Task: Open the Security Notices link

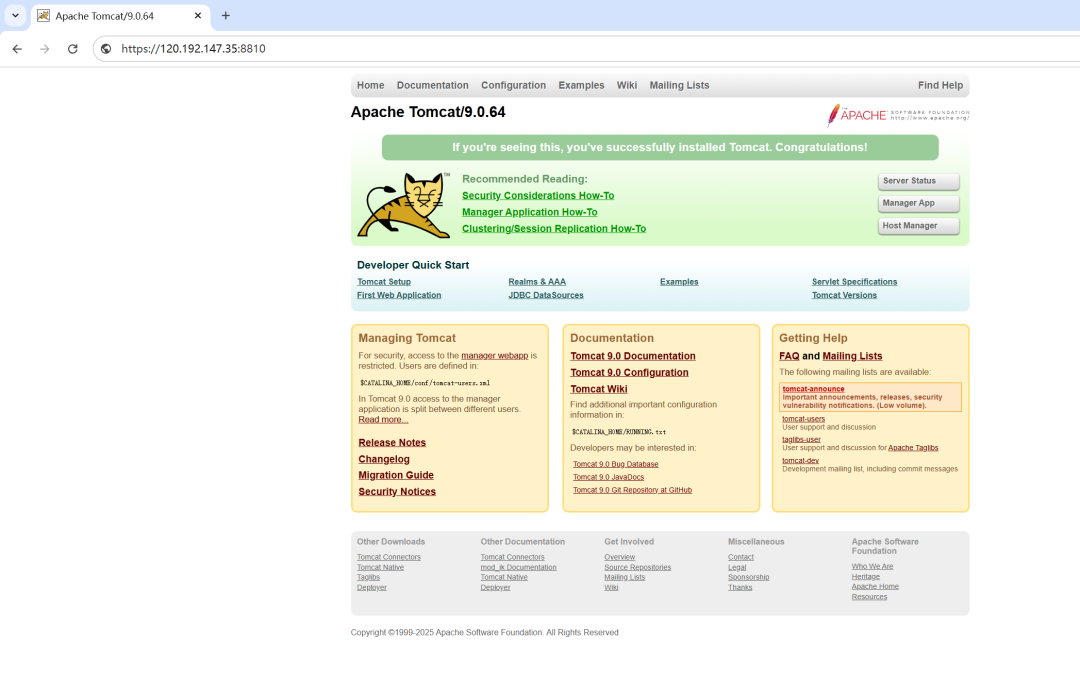Action: tap(397, 492)
